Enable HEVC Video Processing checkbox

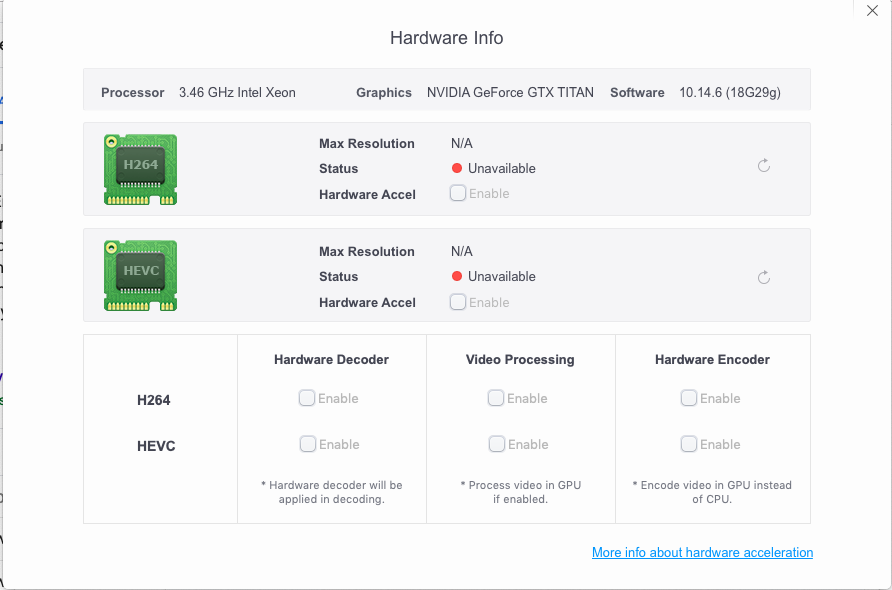[x=497, y=444]
